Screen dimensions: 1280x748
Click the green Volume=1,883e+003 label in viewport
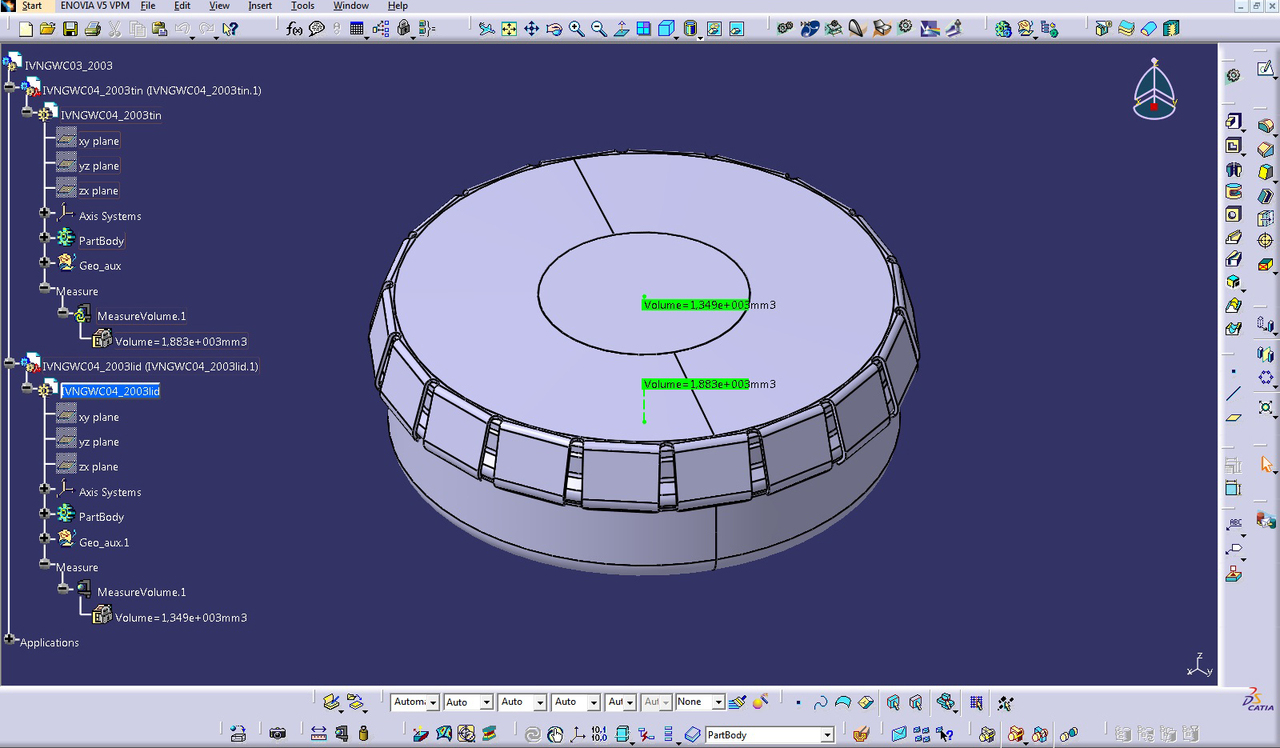(x=695, y=384)
